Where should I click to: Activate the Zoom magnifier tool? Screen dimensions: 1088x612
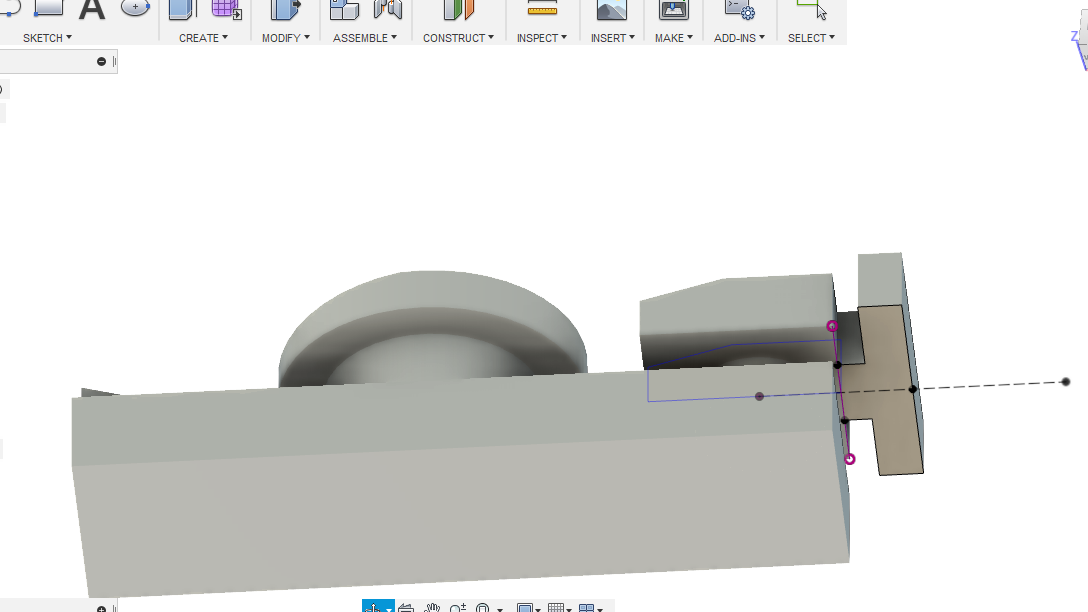point(457,608)
